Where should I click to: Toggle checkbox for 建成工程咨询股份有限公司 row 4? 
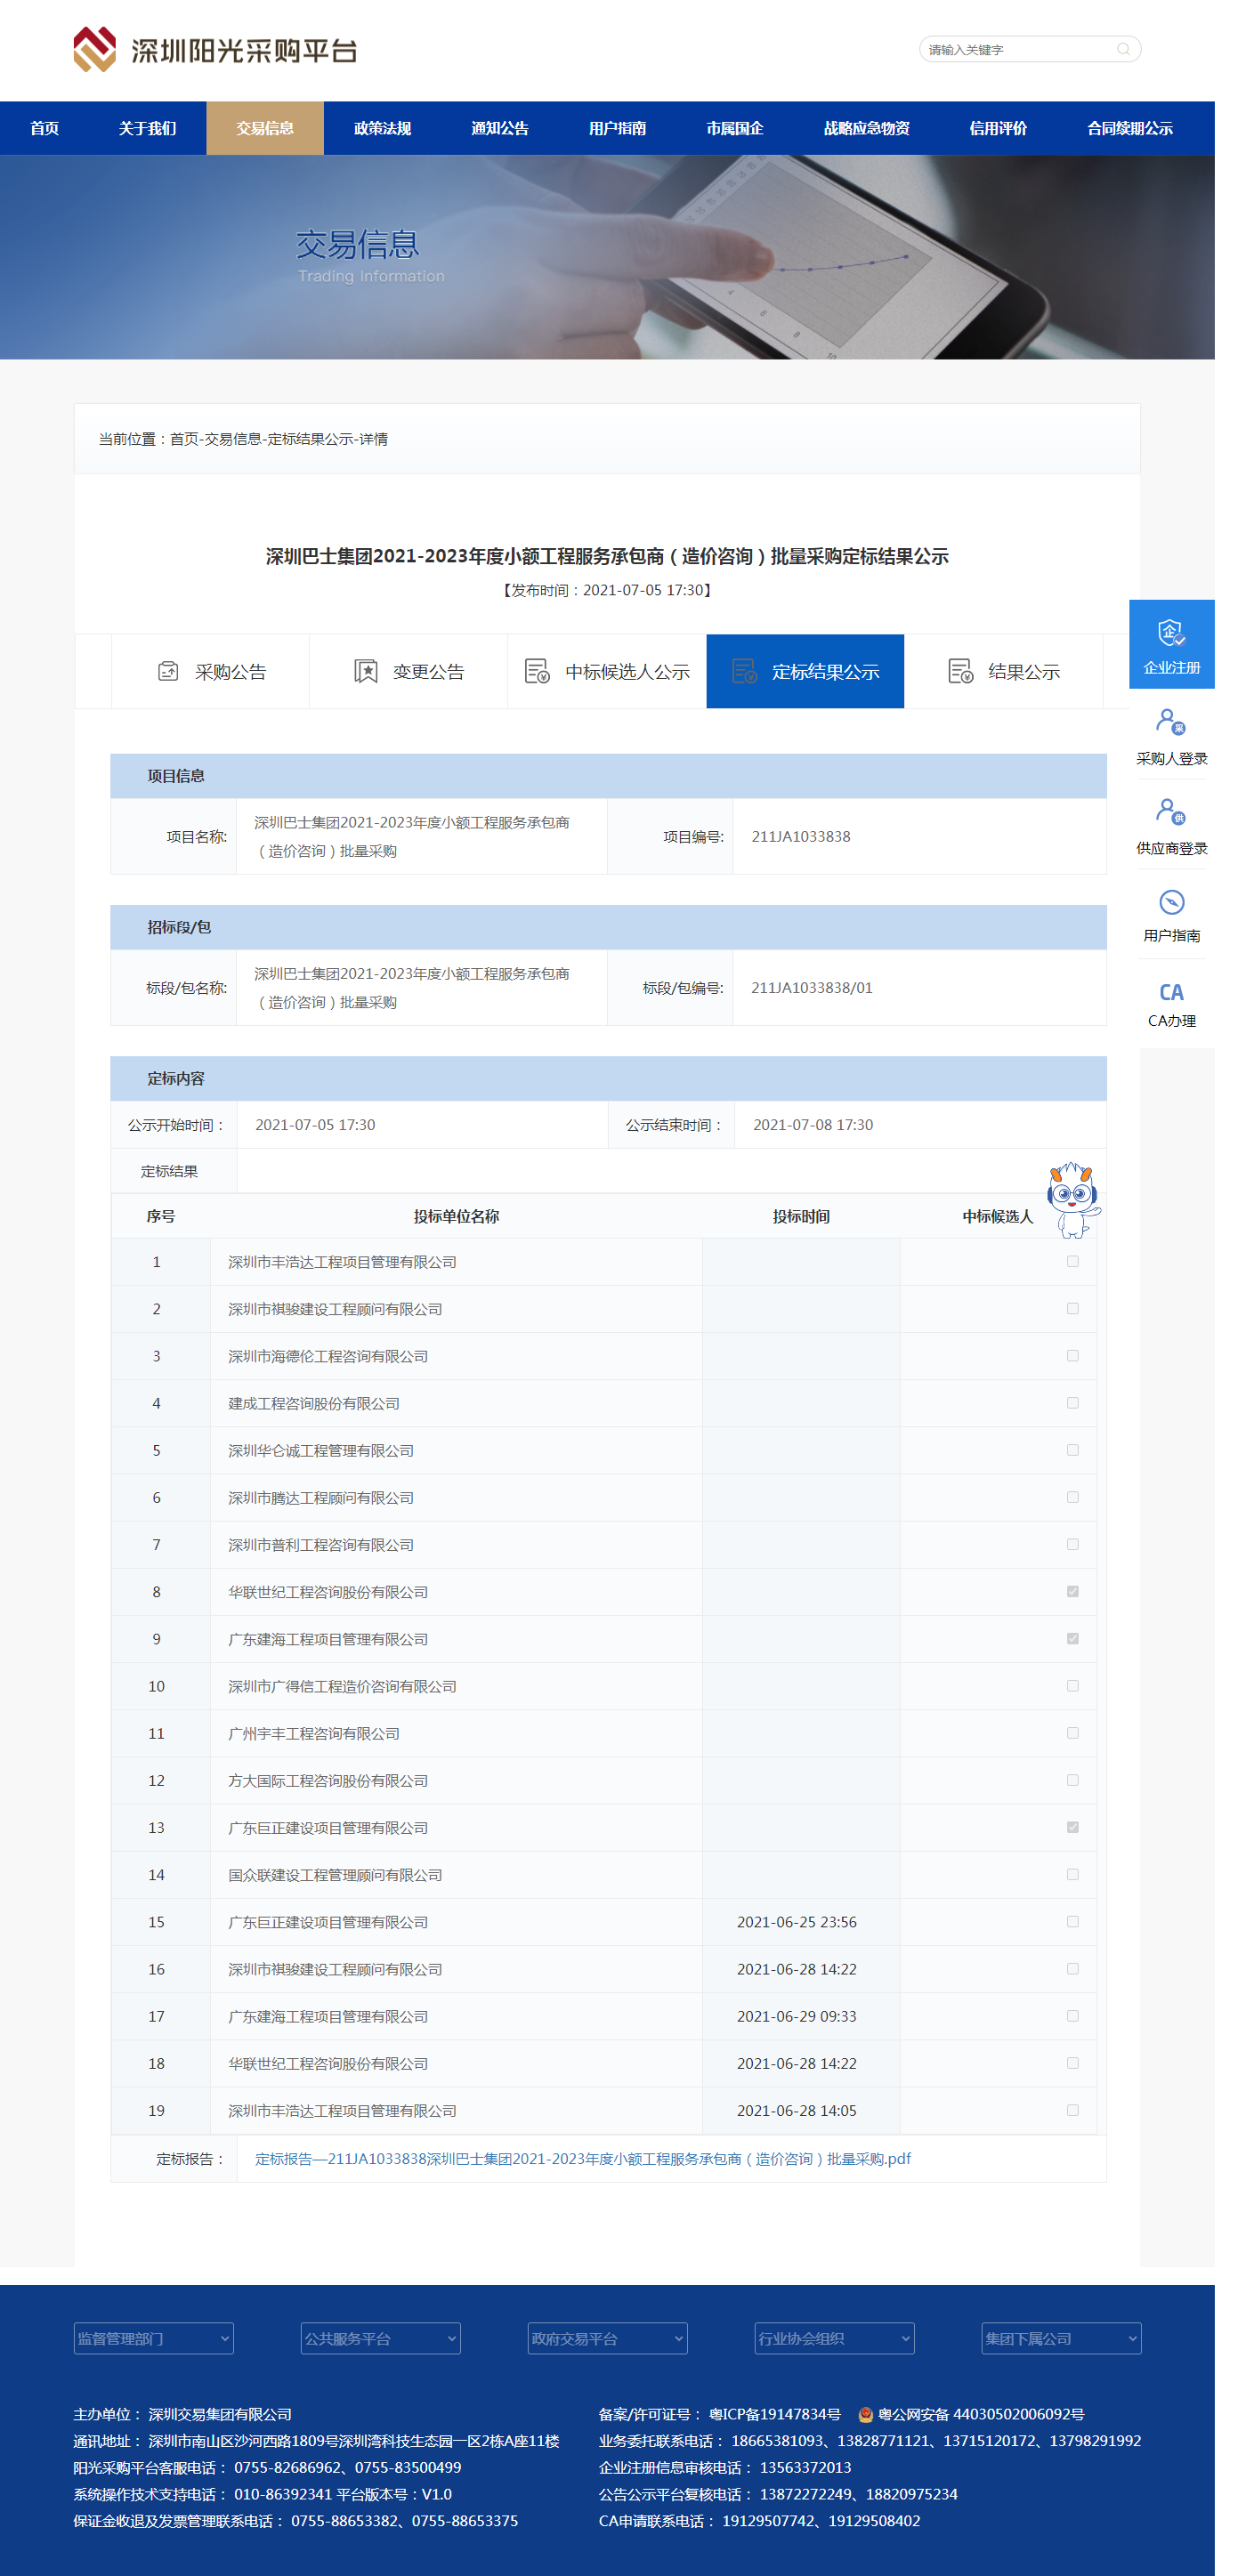1073,1403
